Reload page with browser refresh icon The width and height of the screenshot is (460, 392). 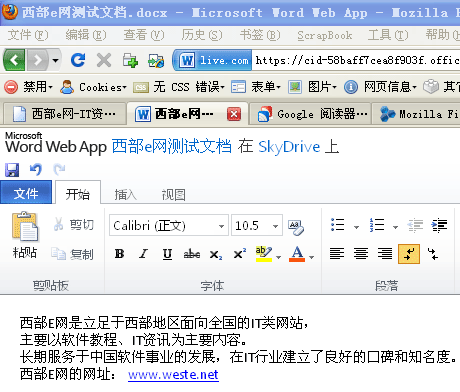point(78,60)
